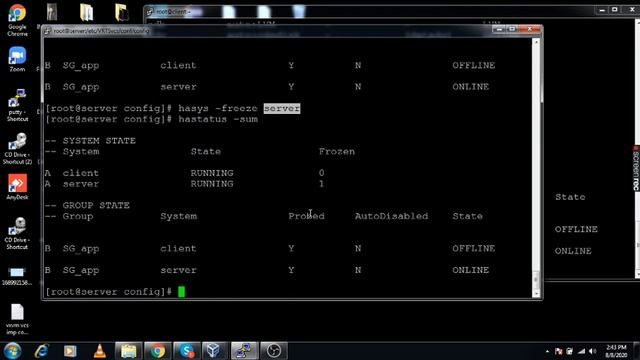Open the desktop file starting with 168992158
This screenshot has width=640, height=360.
pos(17,276)
